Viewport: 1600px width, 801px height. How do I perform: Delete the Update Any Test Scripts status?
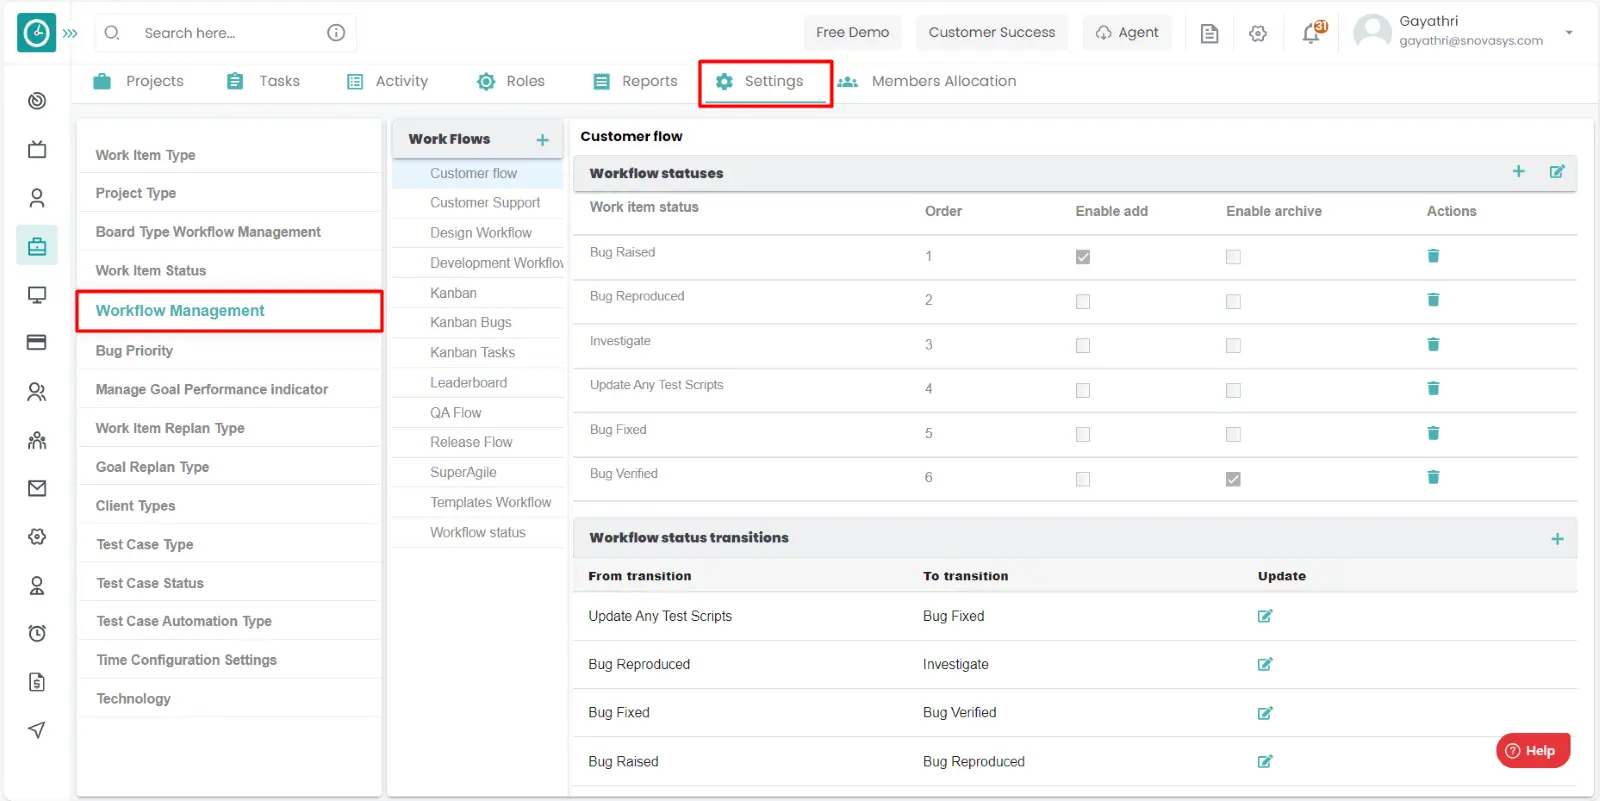tap(1433, 388)
